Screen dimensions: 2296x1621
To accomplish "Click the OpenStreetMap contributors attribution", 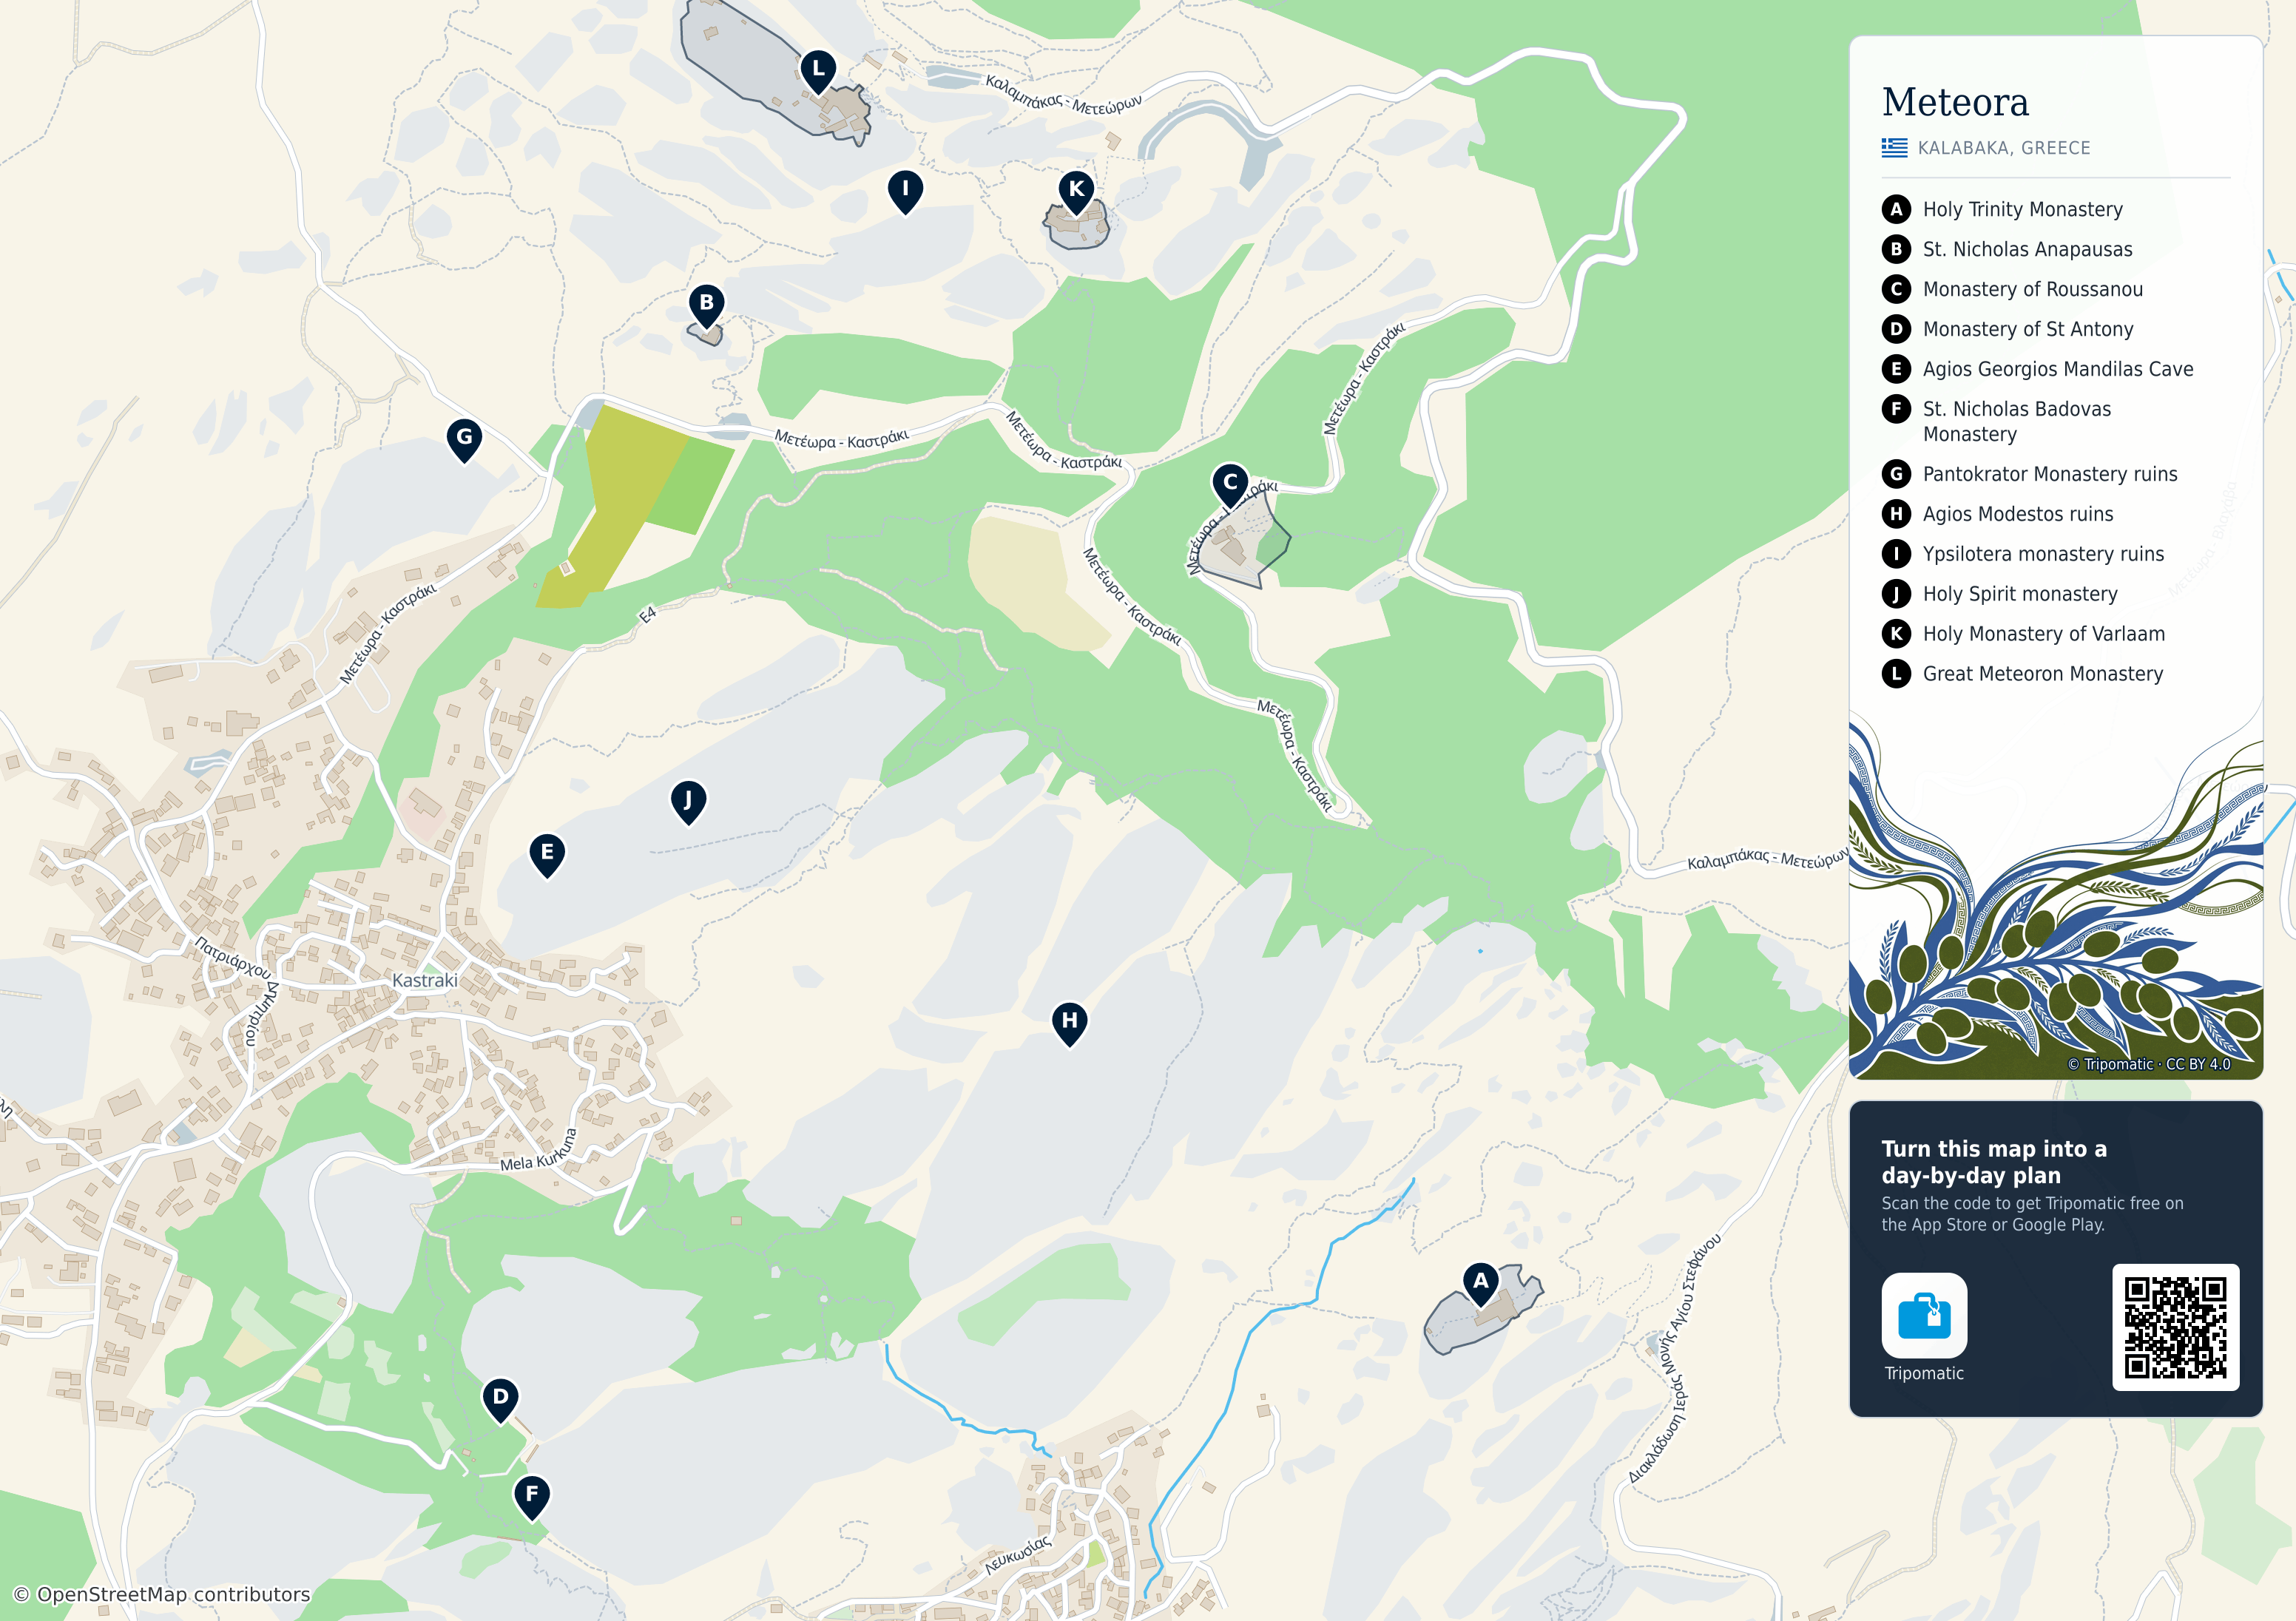I will tap(161, 1594).
